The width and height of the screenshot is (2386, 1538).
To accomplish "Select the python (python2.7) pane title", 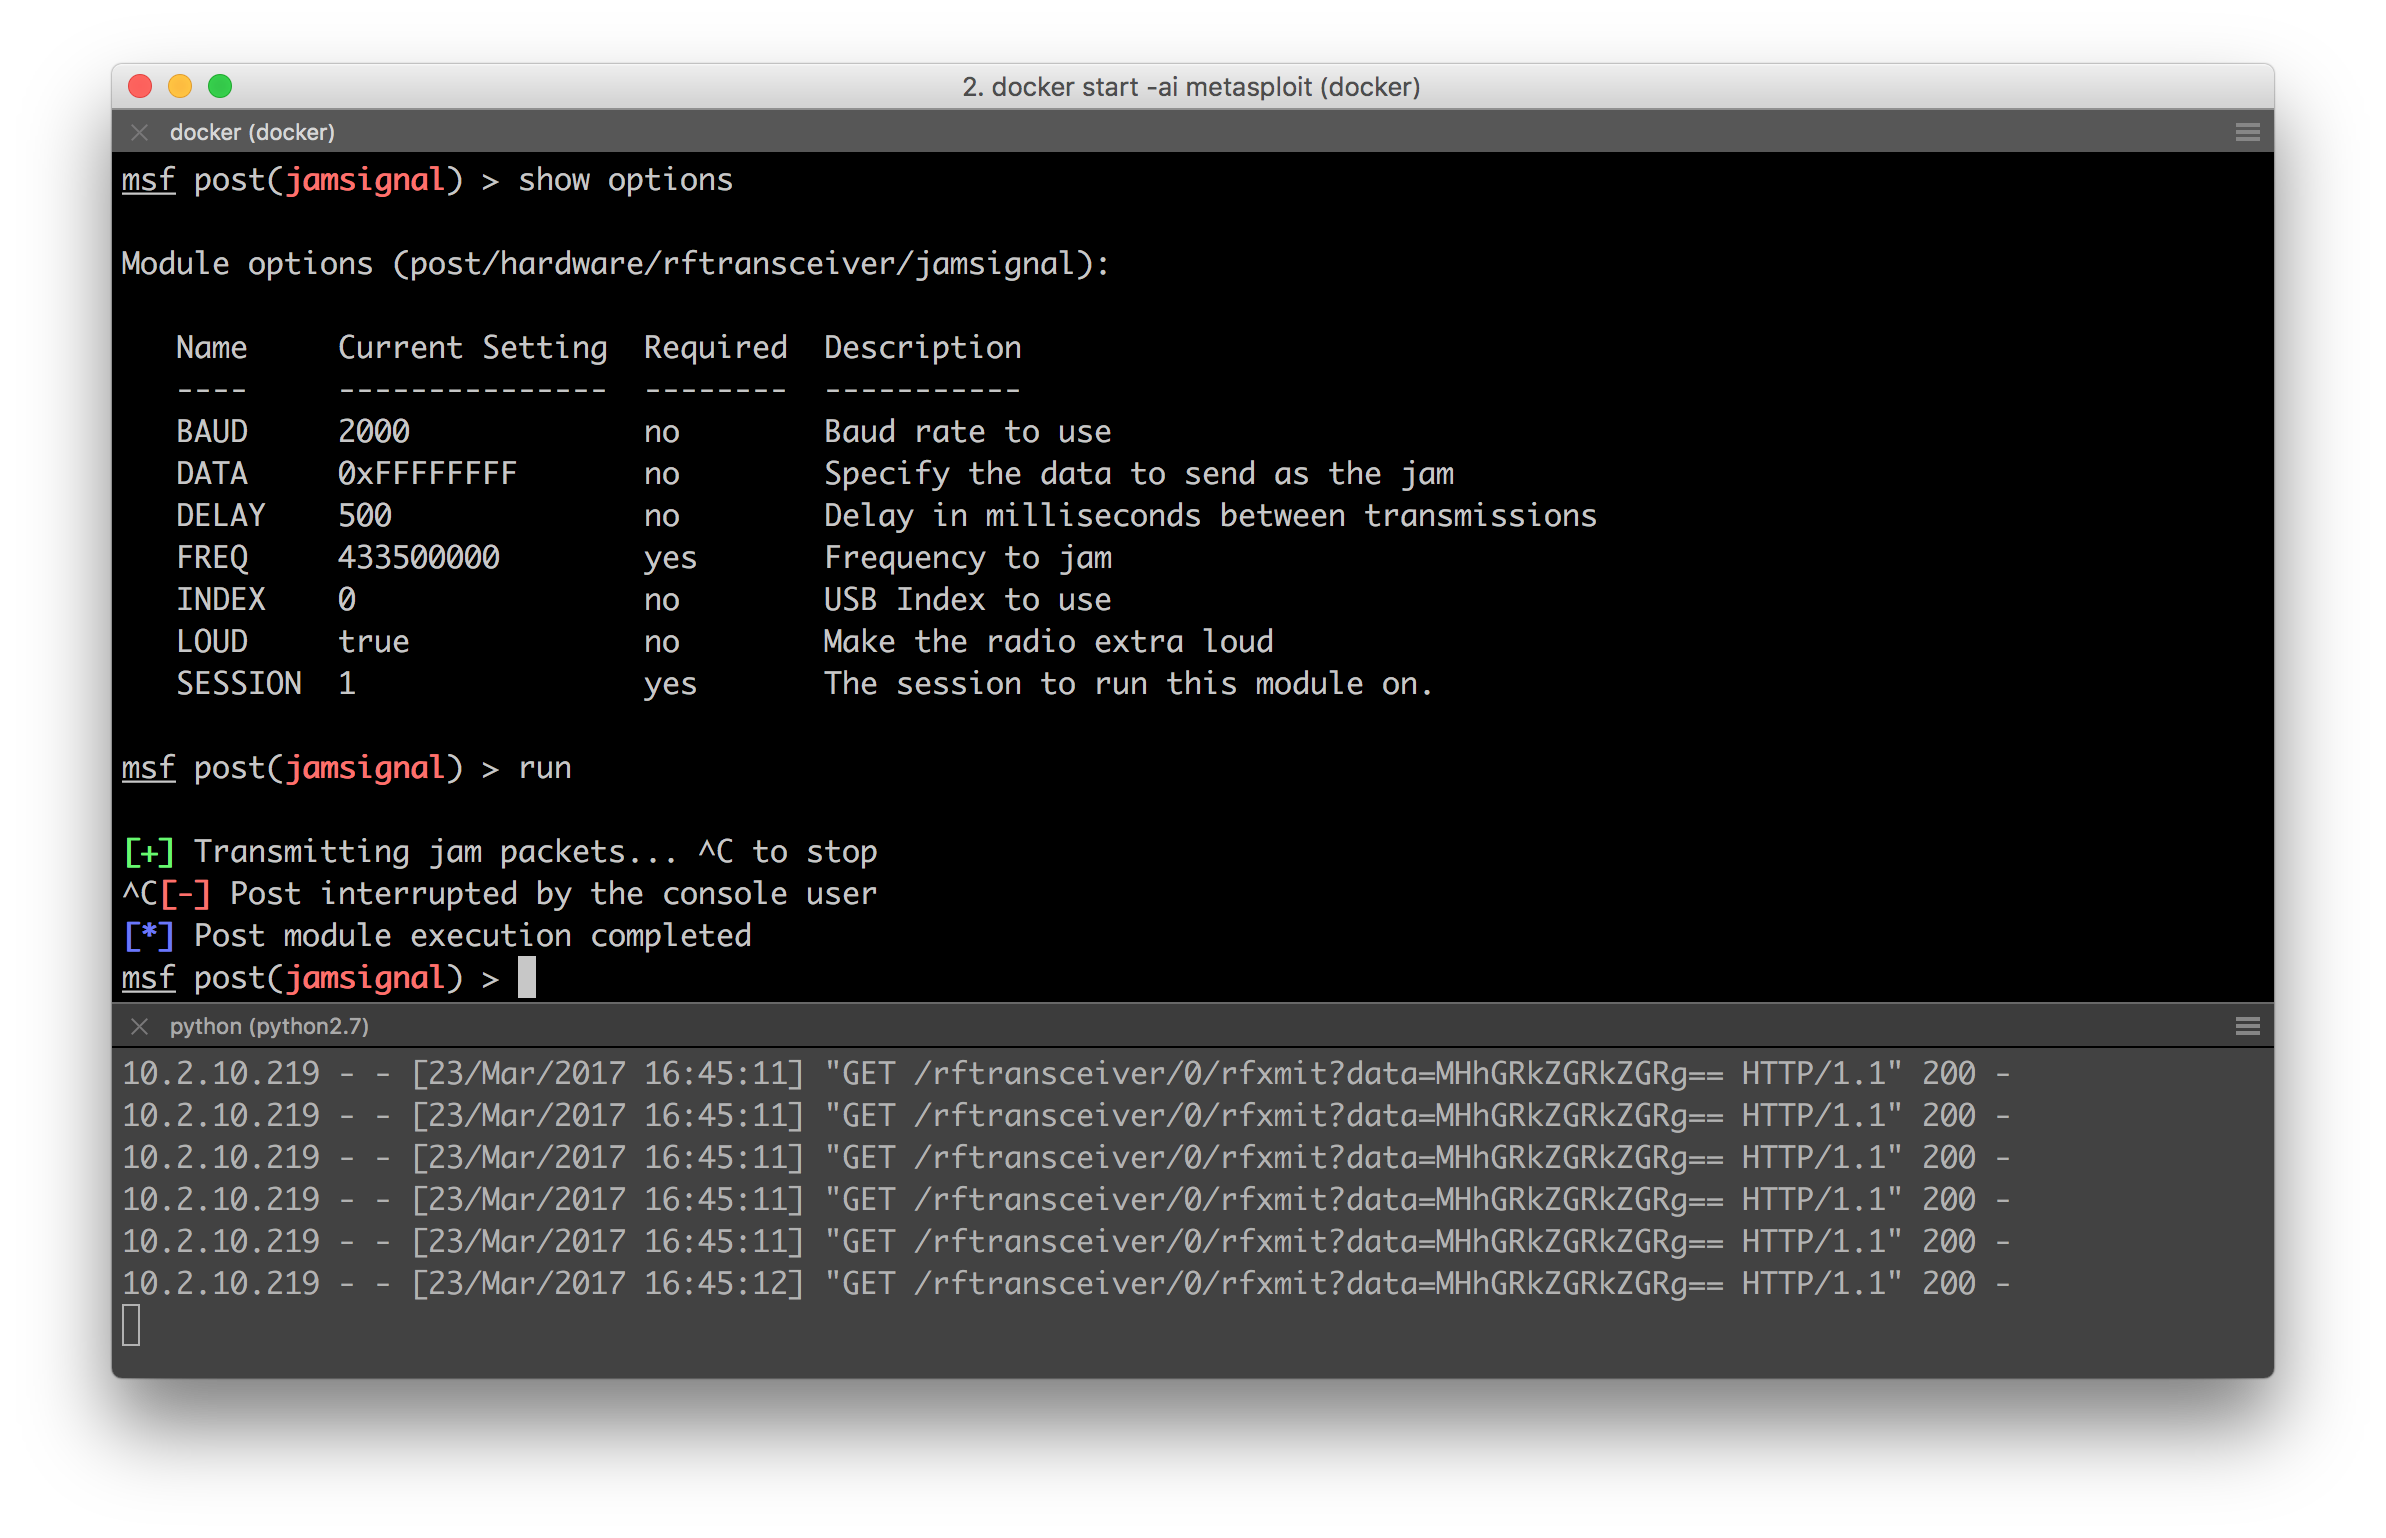I will coord(269,1026).
